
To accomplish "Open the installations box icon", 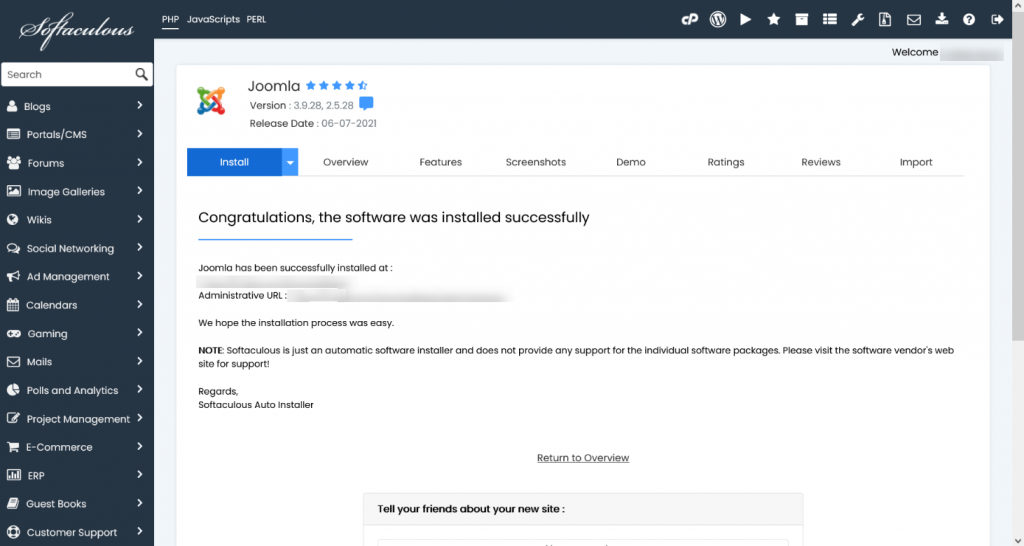I will pos(801,20).
